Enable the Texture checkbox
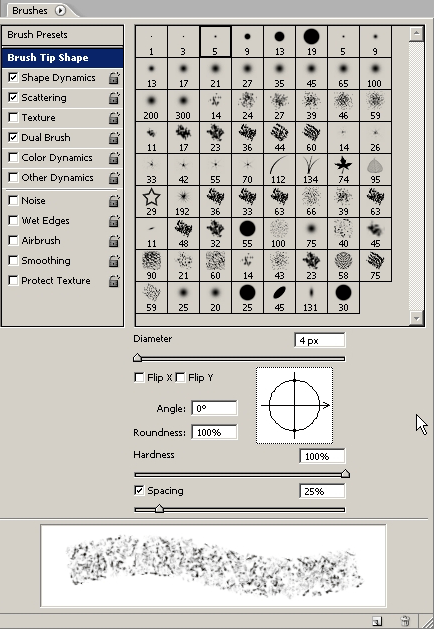Screen dimensions: 434x629 point(13,118)
